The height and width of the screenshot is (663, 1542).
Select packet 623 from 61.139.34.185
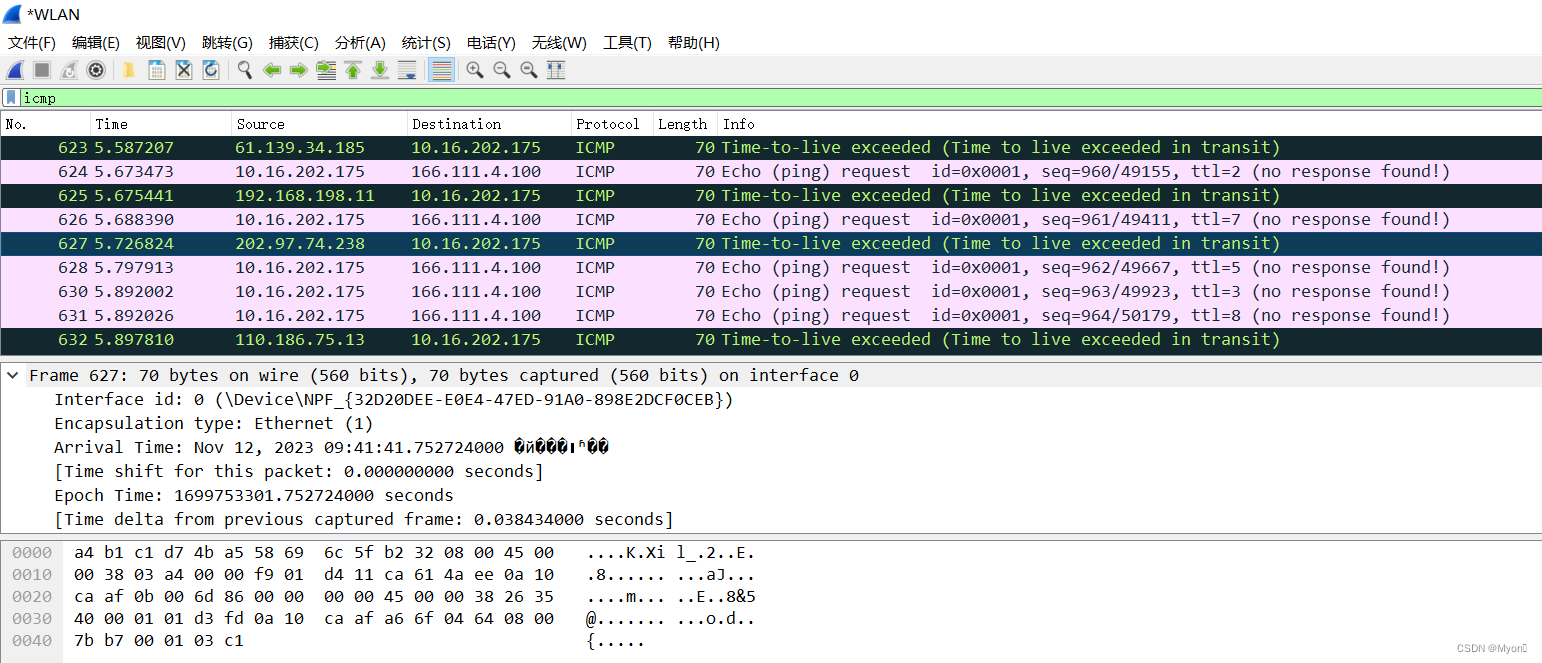click(771, 148)
